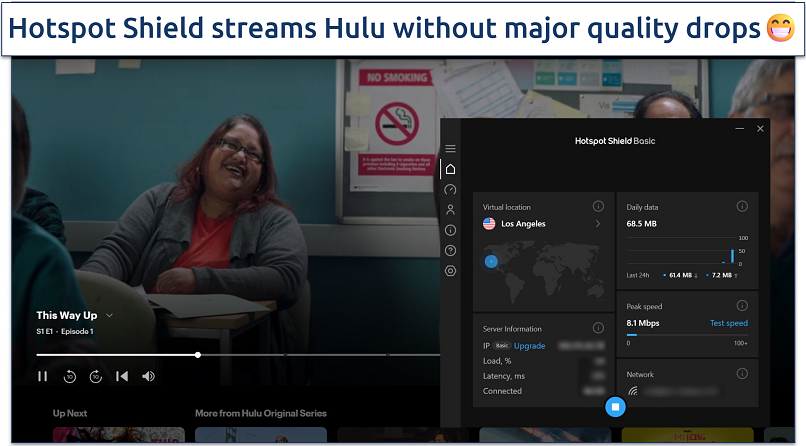806x446 pixels.
Task: Open the speed test gauge section
Action: pos(450,190)
